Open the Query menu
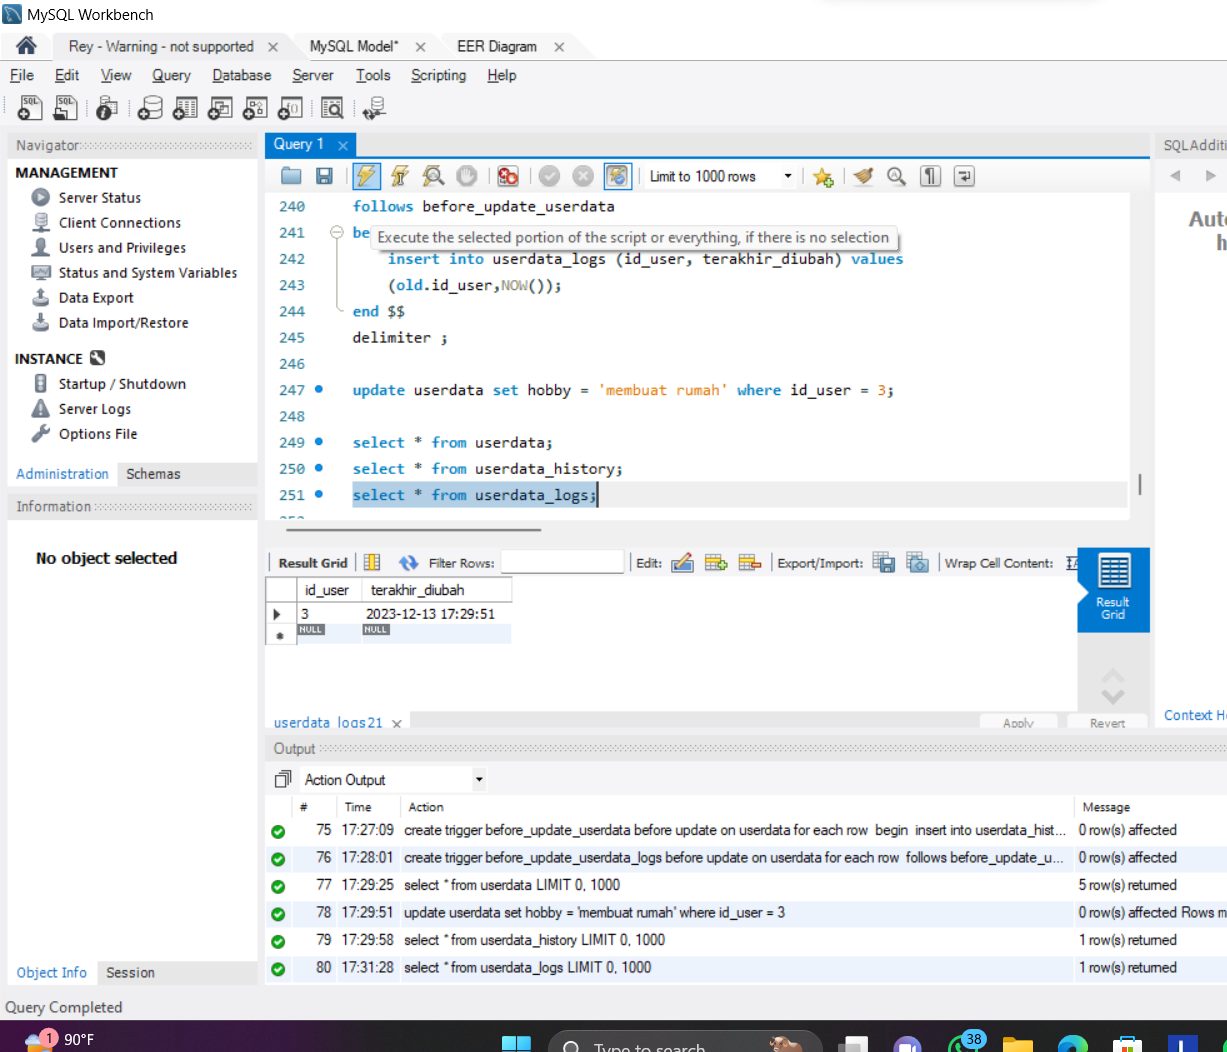The image size is (1227, 1052). pyautogui.click(x=171, y=75)
